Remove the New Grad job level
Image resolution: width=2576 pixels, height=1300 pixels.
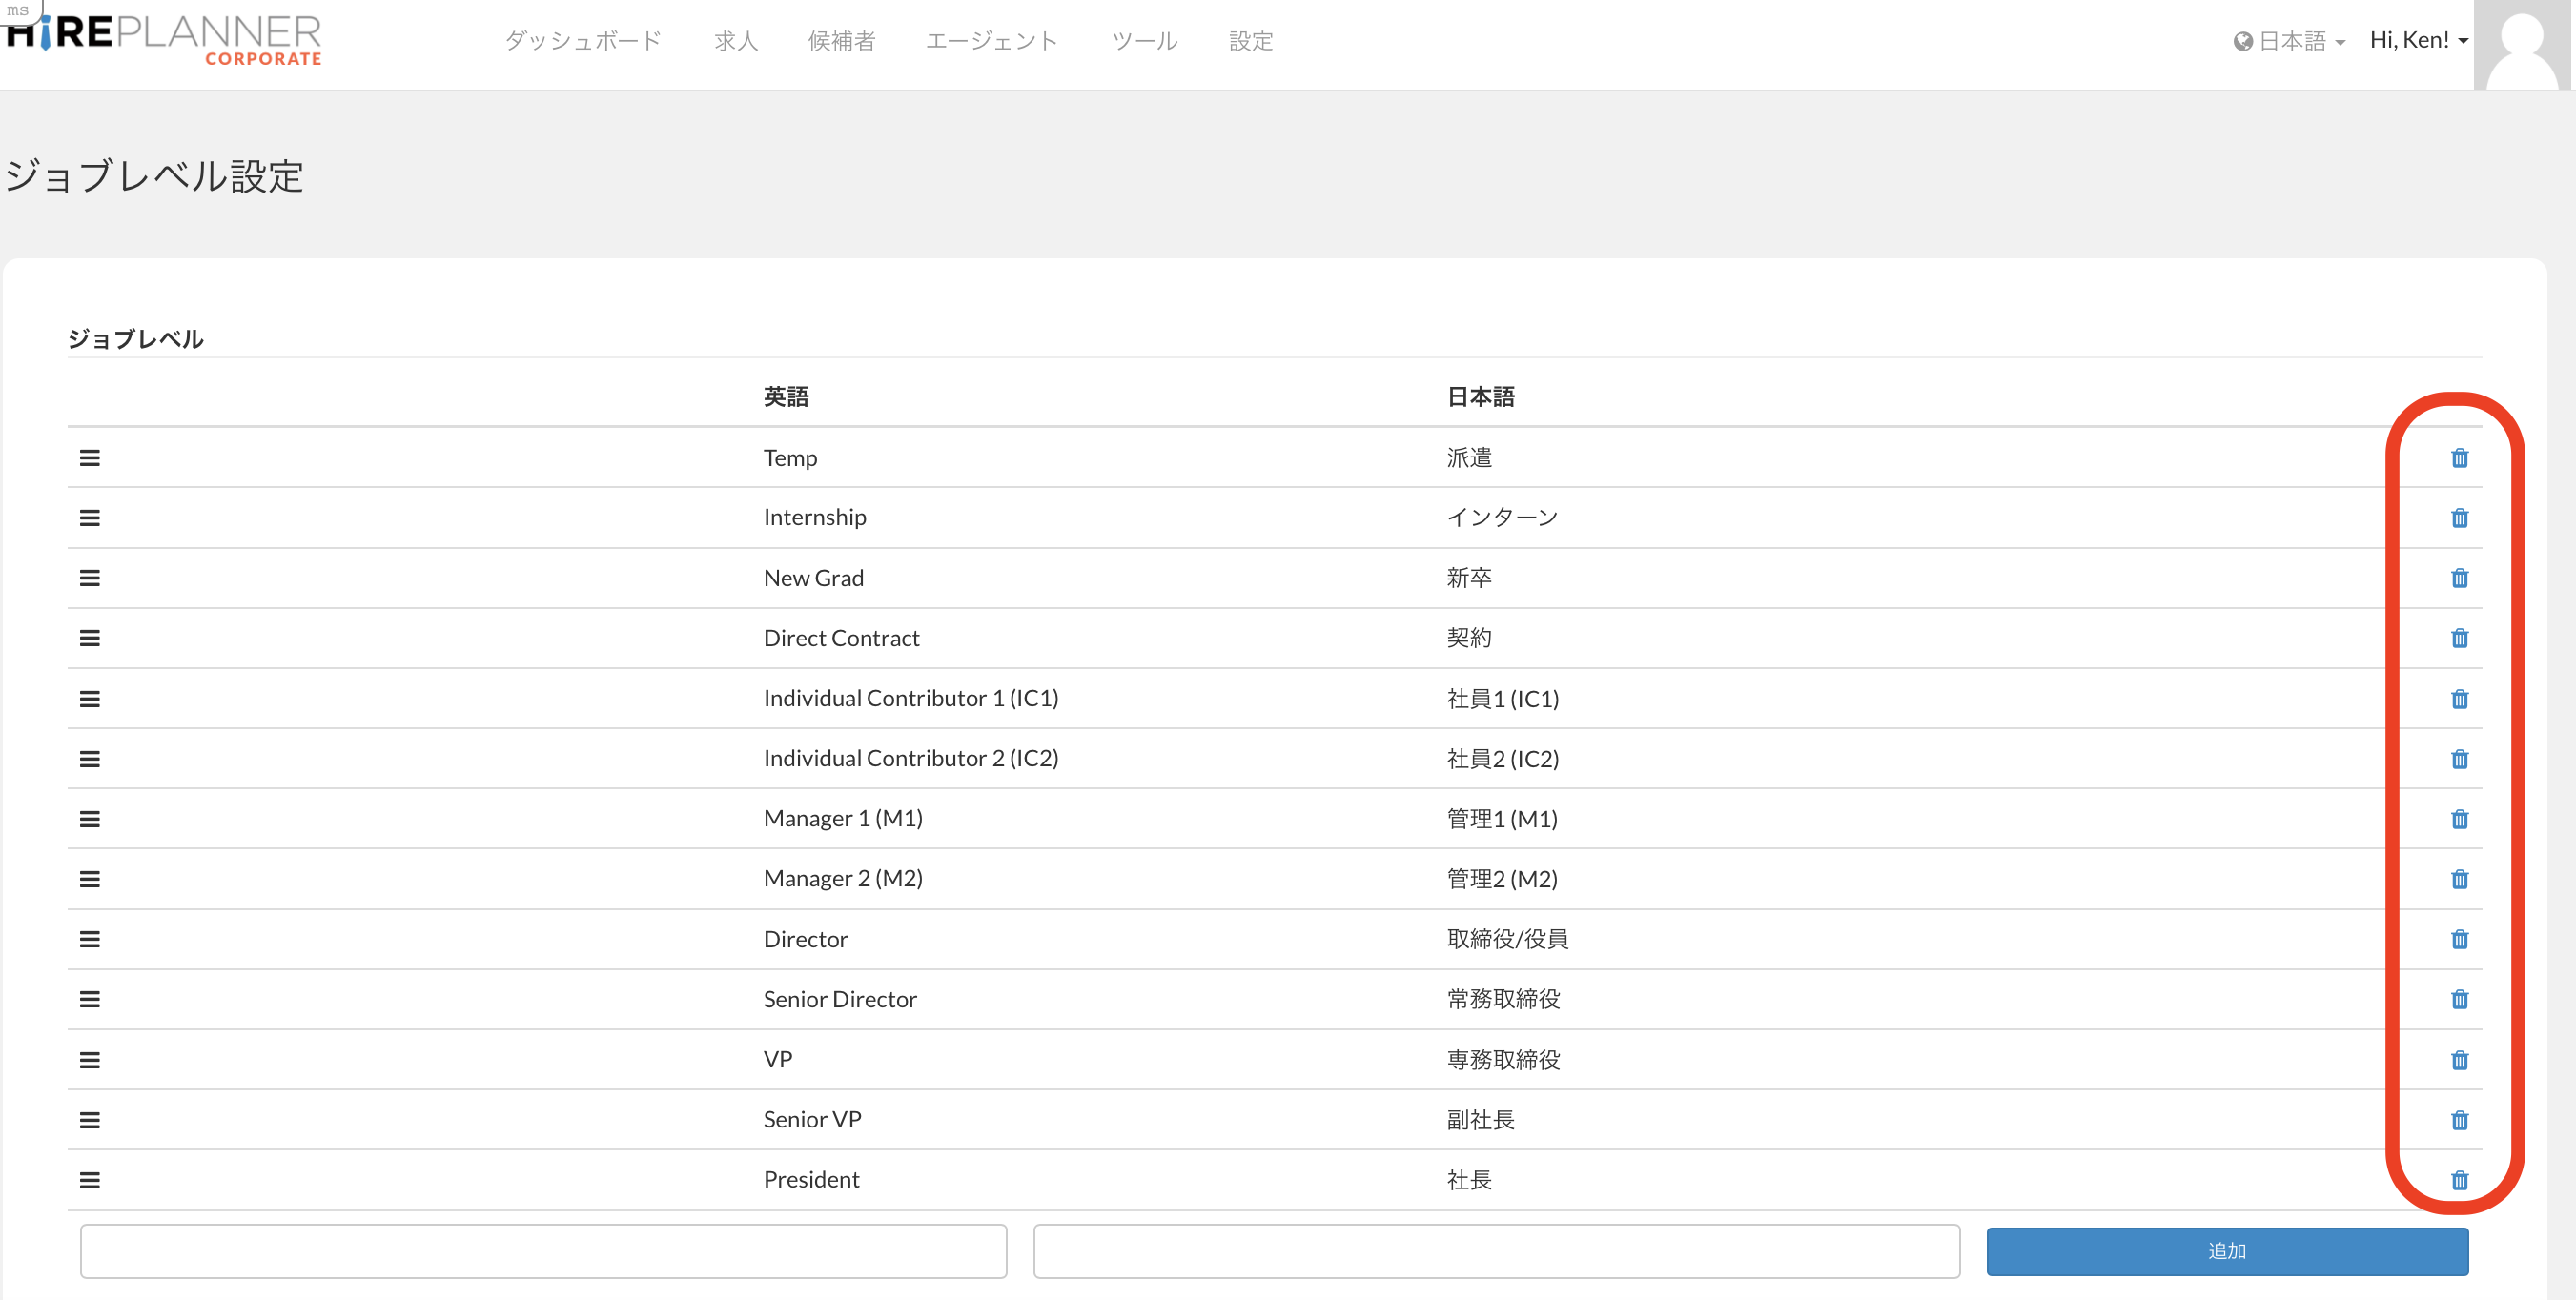2459,578
